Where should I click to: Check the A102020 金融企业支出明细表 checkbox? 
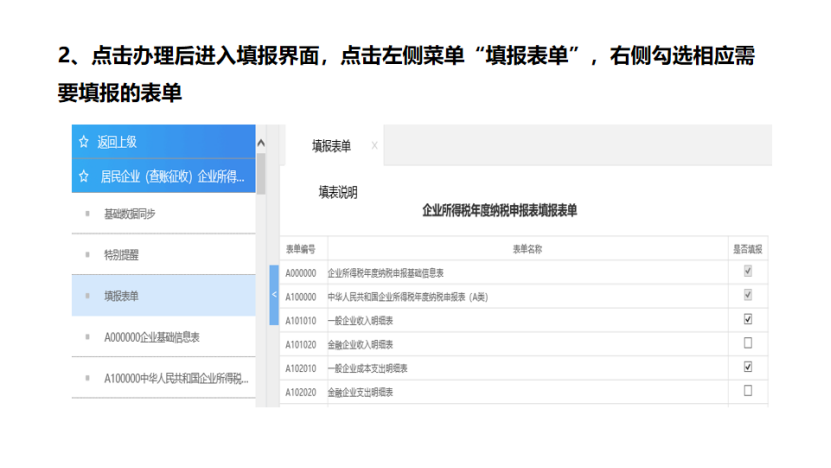click(x=747, y=391)
